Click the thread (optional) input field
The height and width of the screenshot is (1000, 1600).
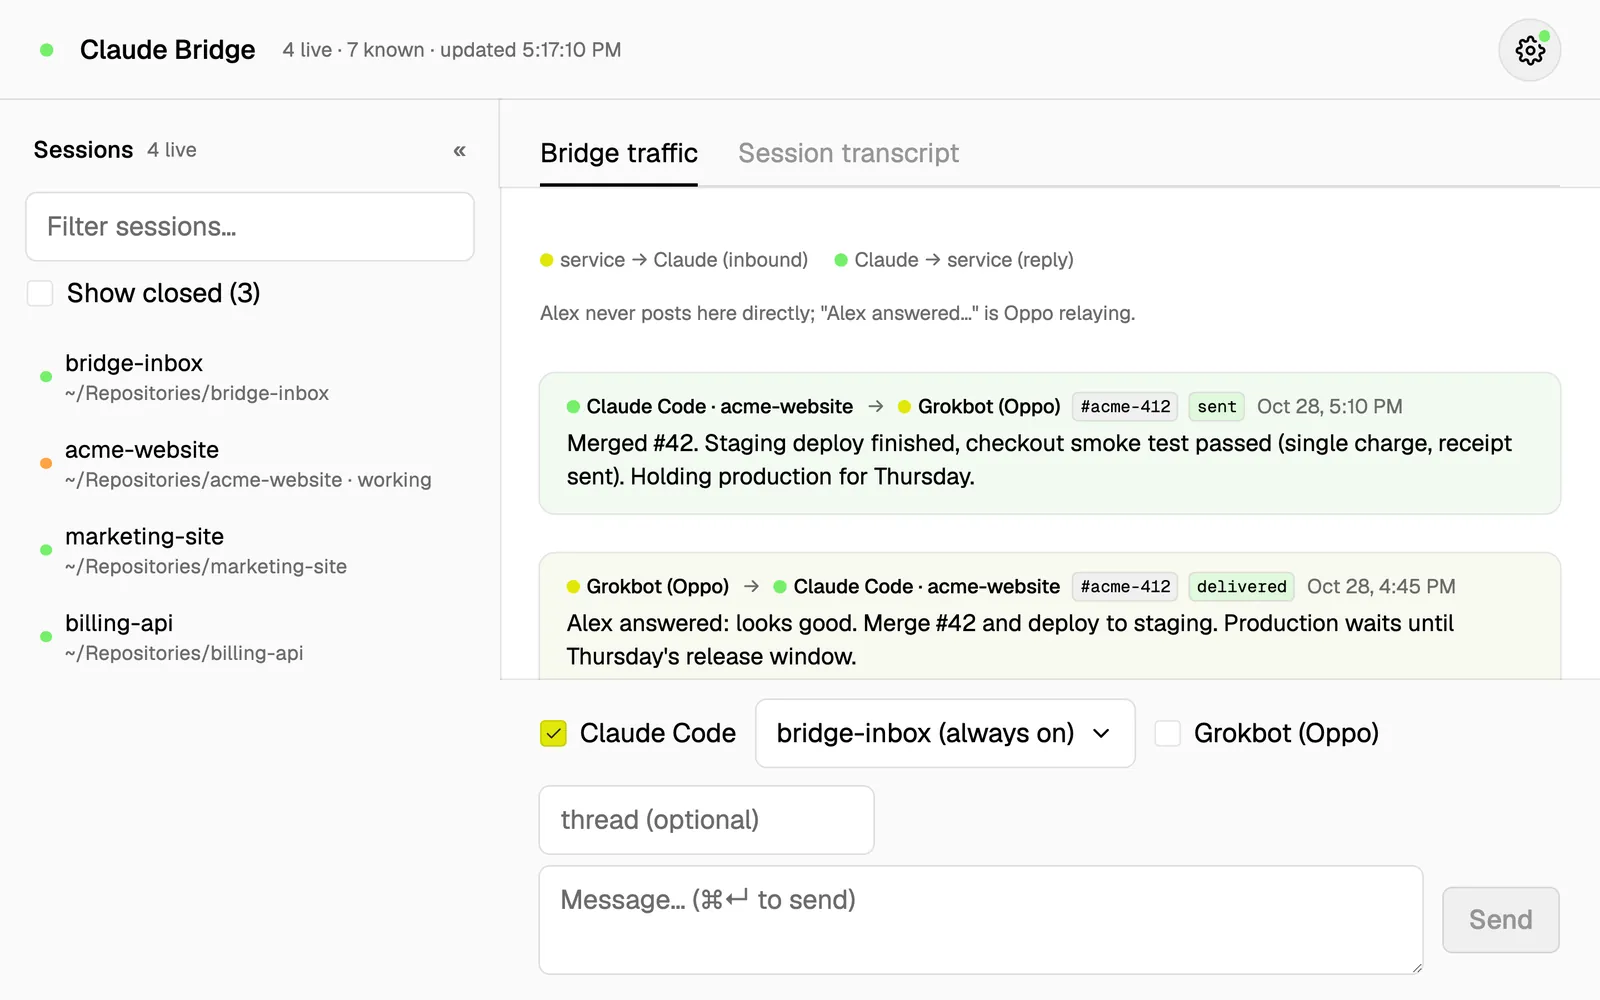pos(706,820)
